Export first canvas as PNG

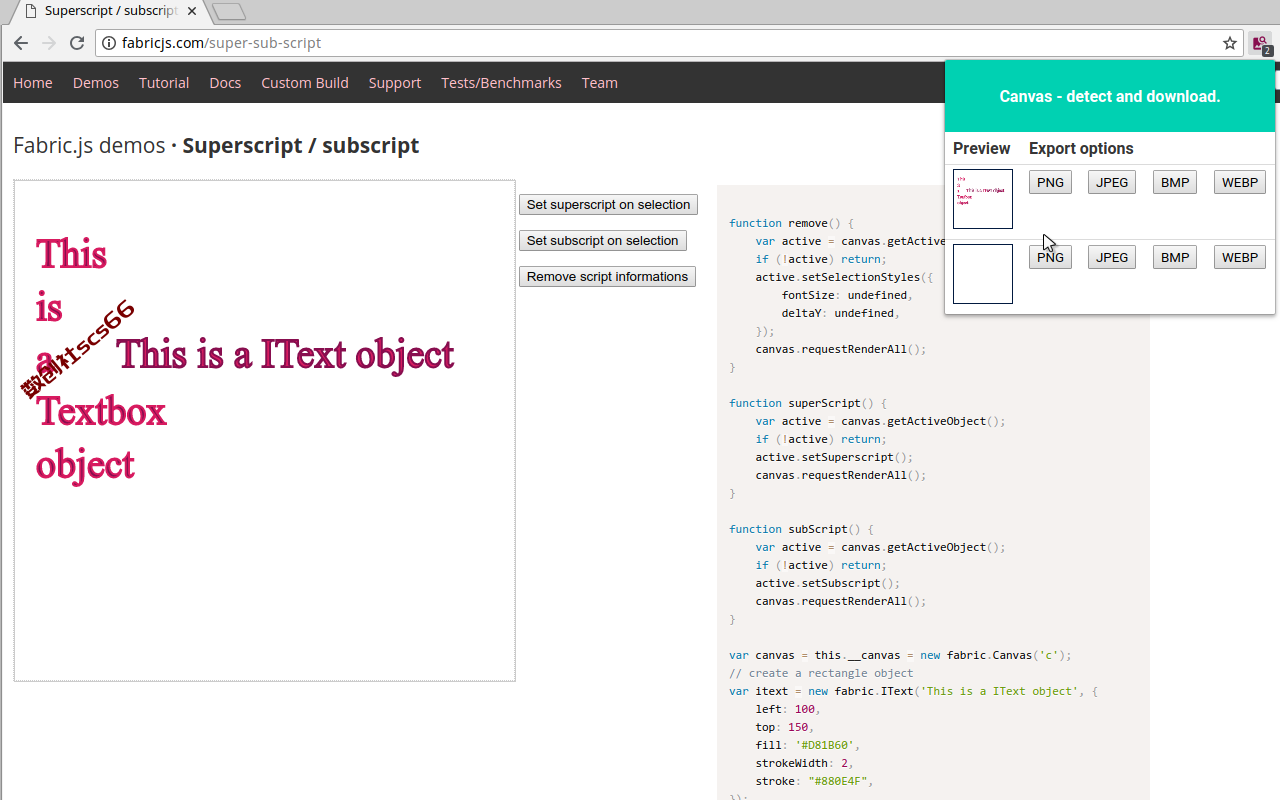pyautogui.click(x=1050, y=182)
